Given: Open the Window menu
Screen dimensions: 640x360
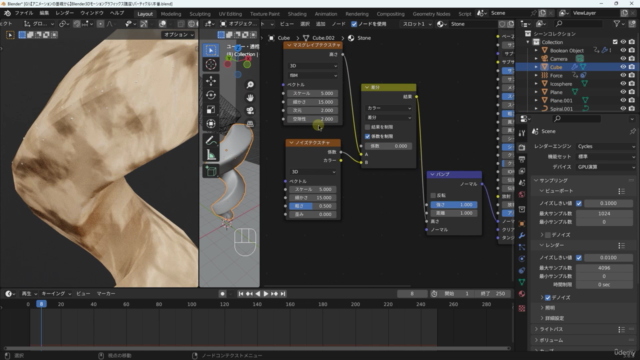Looking at the screenshot, I should coord(91,13).
